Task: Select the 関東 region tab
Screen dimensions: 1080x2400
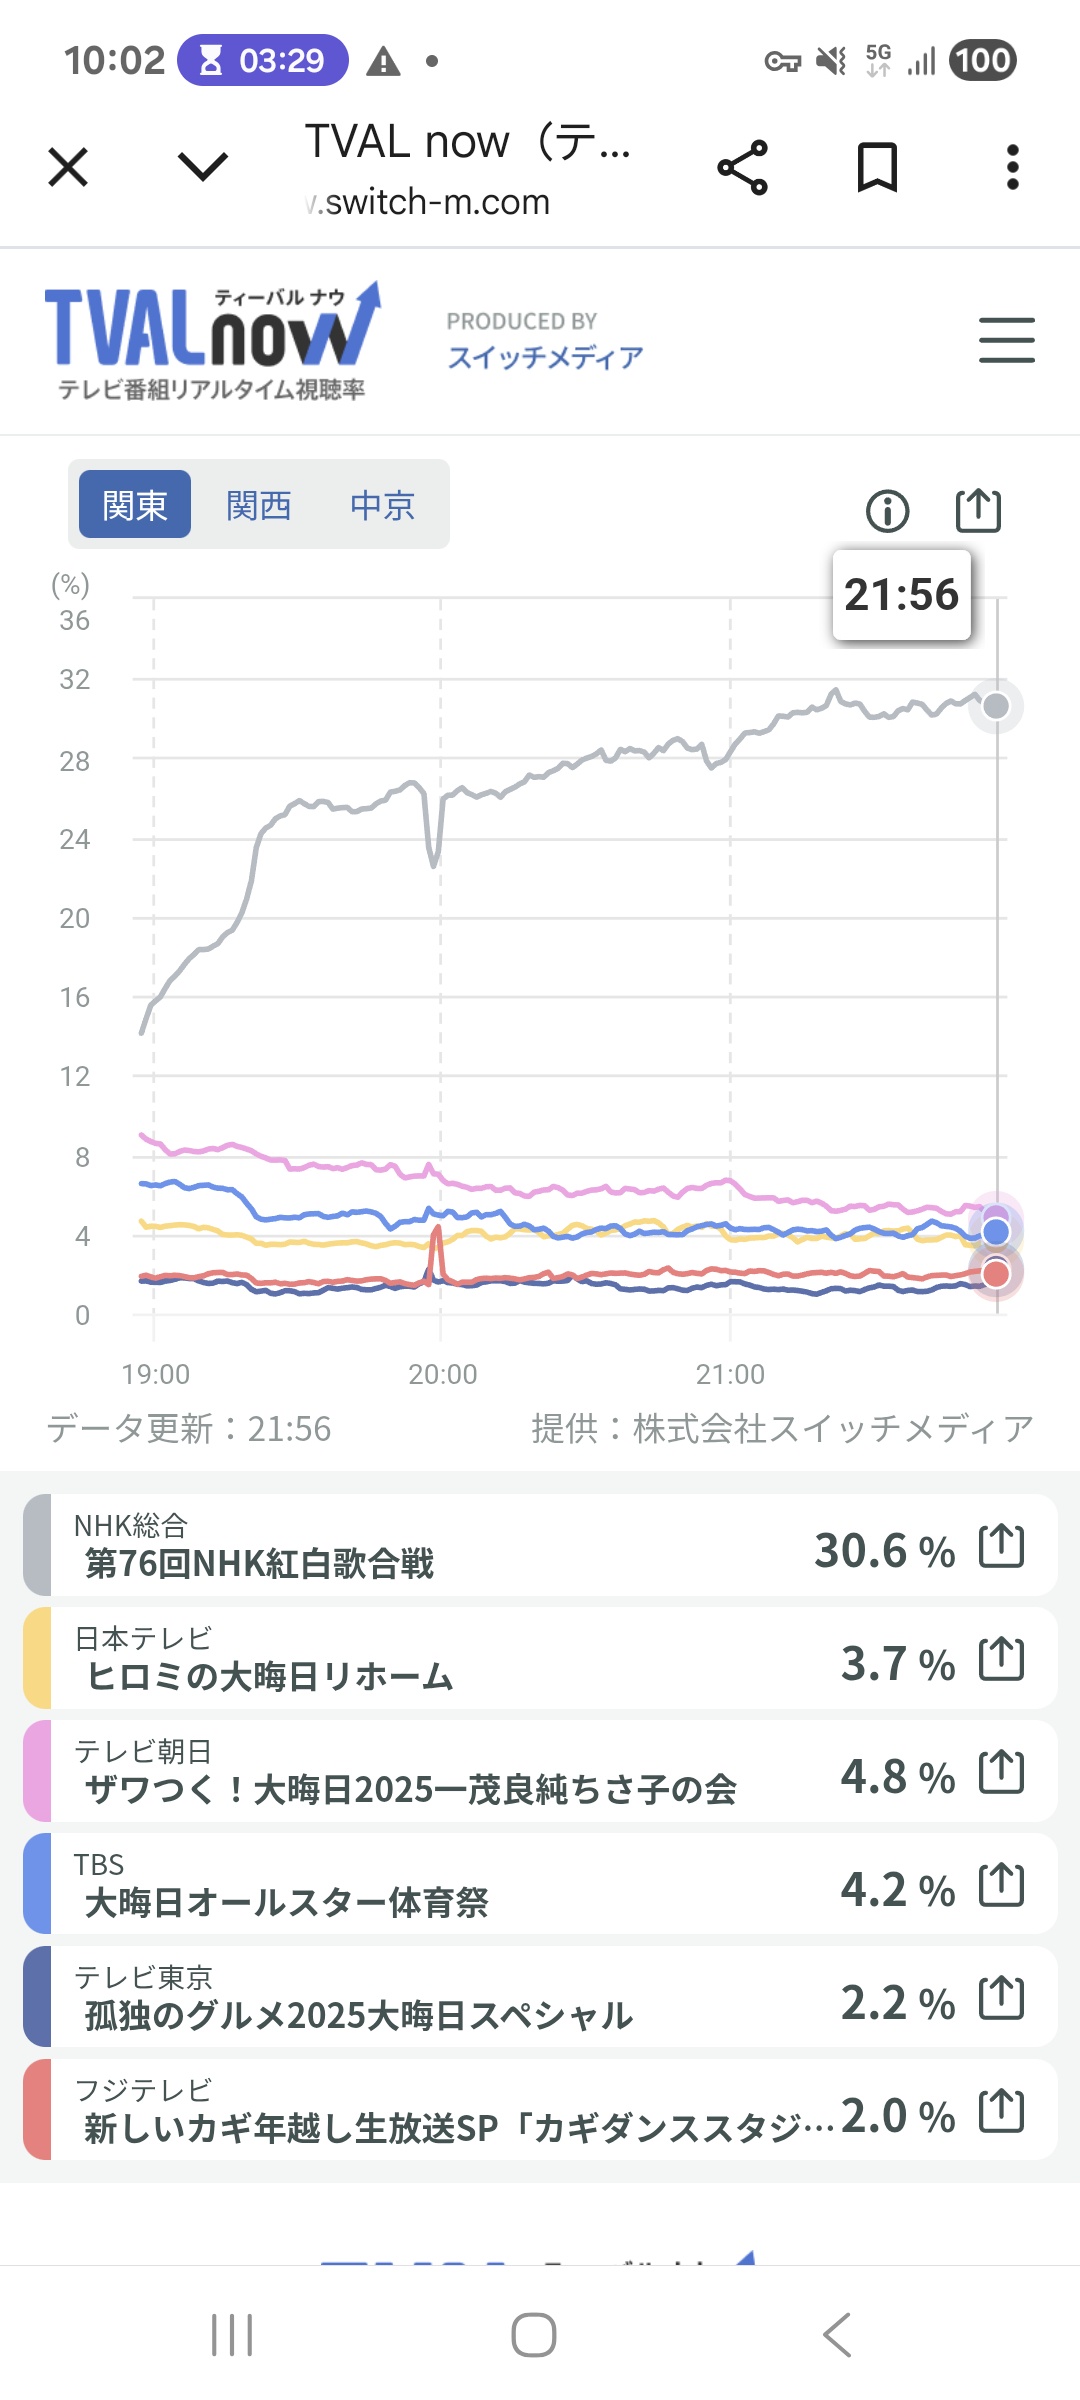Action: (135, 505)
